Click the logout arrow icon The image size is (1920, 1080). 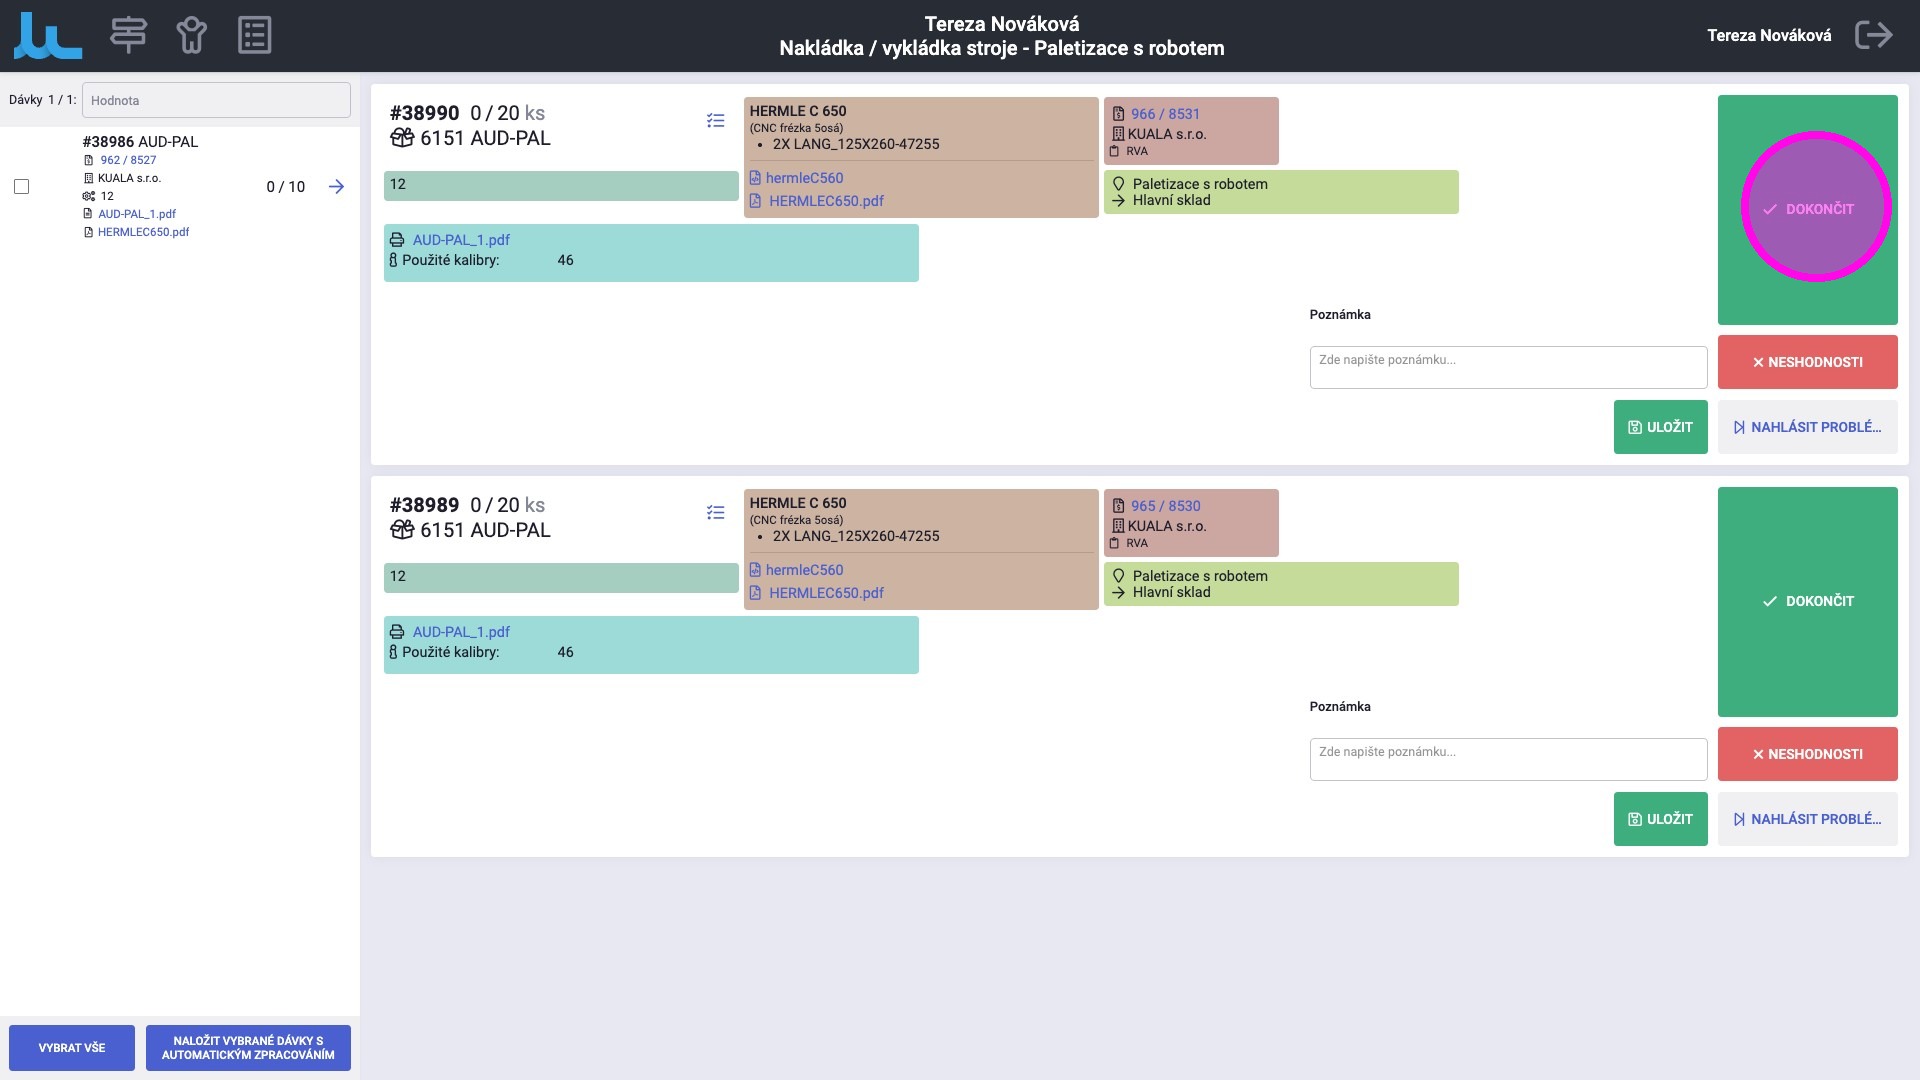pos(1873,35)
